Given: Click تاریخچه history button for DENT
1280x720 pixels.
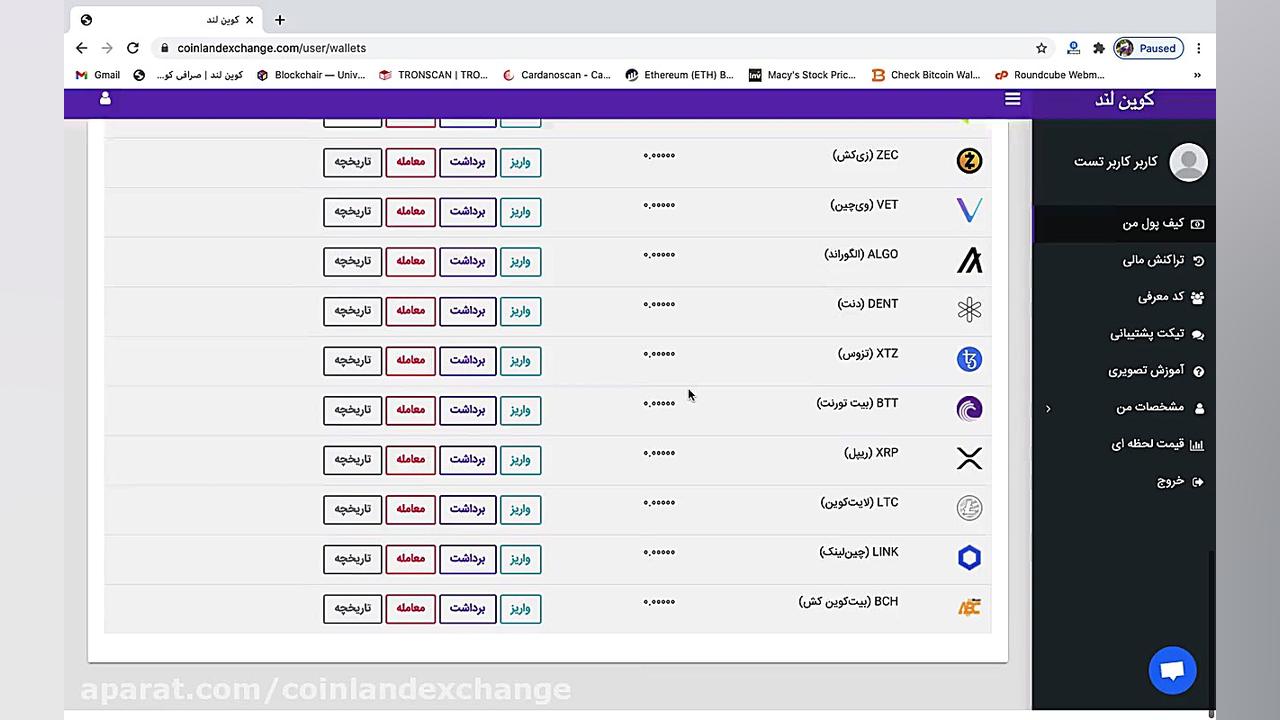Looking at the screenshot, I should (352, 311).
